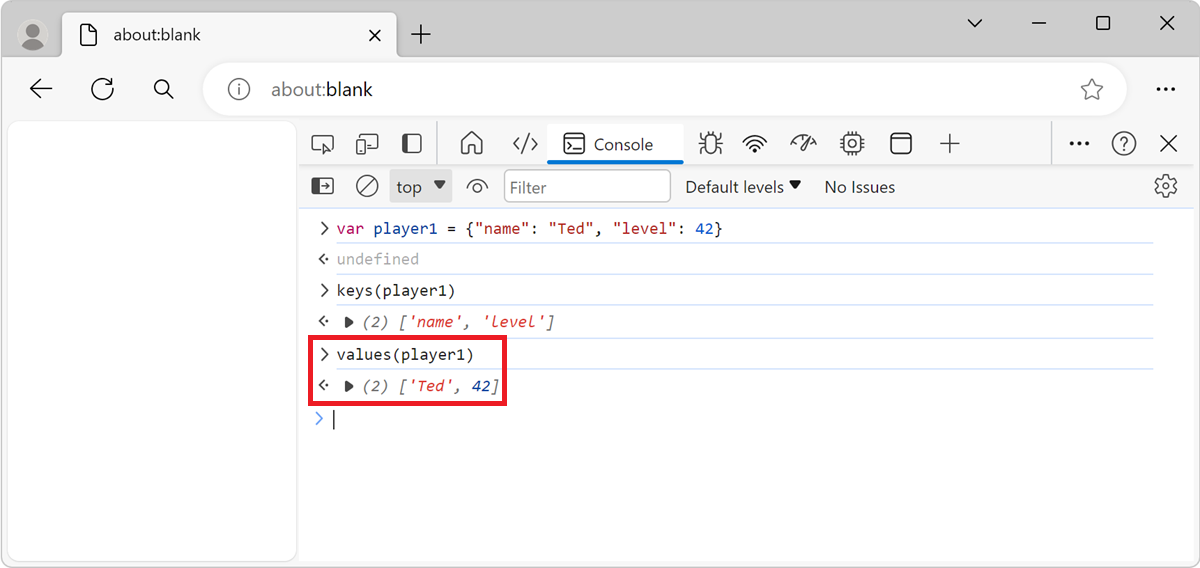Image resolution: width=1200 pixels, height=568 pixels.
Task: Open Customize and control DevTools menu
Action: [x=1079, y=144]
